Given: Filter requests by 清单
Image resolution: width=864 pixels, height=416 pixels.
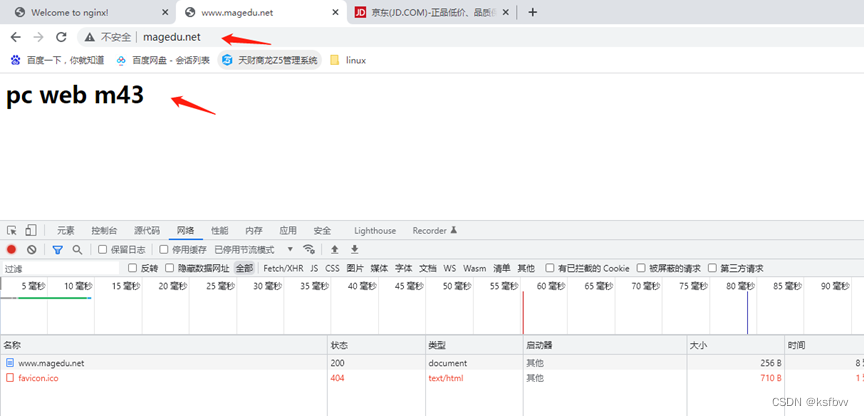Looking at the screenshot, I should coord(501,268).
